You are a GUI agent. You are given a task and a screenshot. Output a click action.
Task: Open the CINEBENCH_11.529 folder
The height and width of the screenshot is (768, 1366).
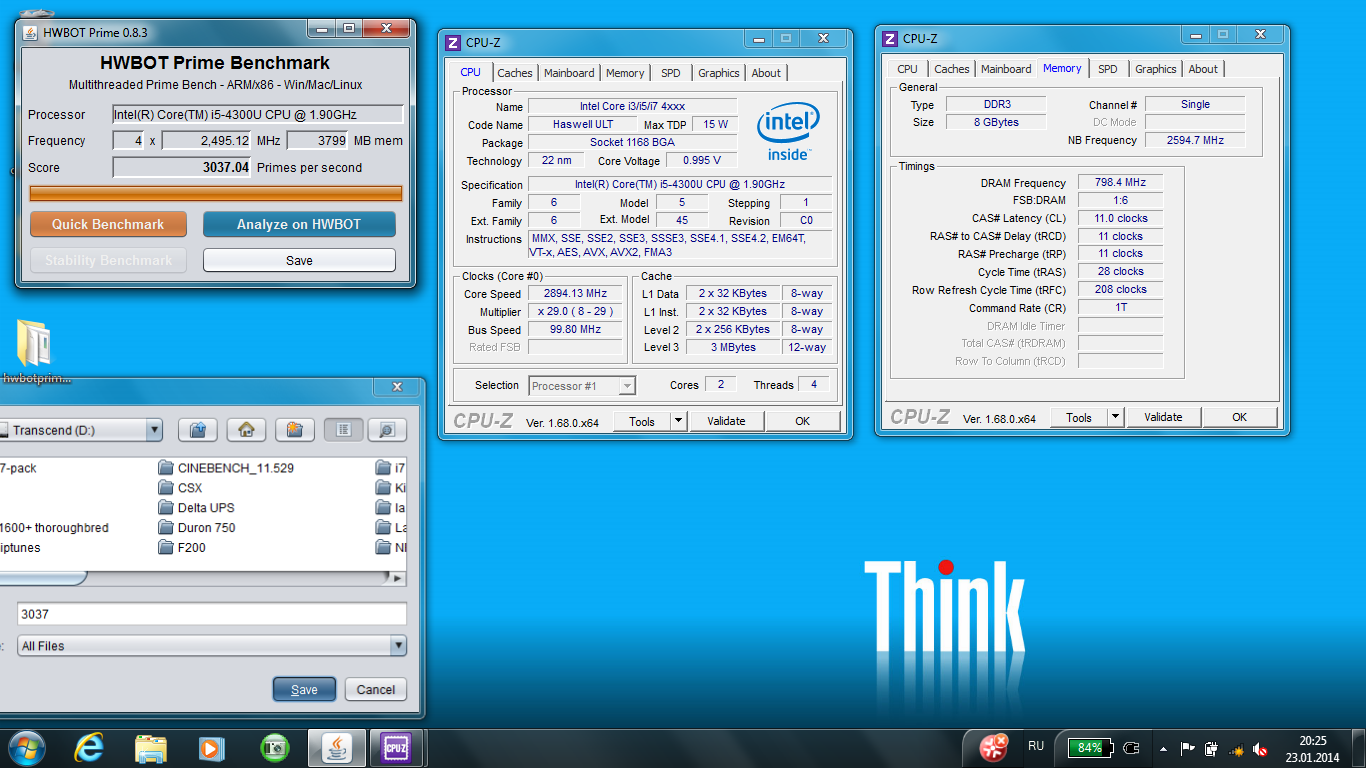(x=226, y=468)
